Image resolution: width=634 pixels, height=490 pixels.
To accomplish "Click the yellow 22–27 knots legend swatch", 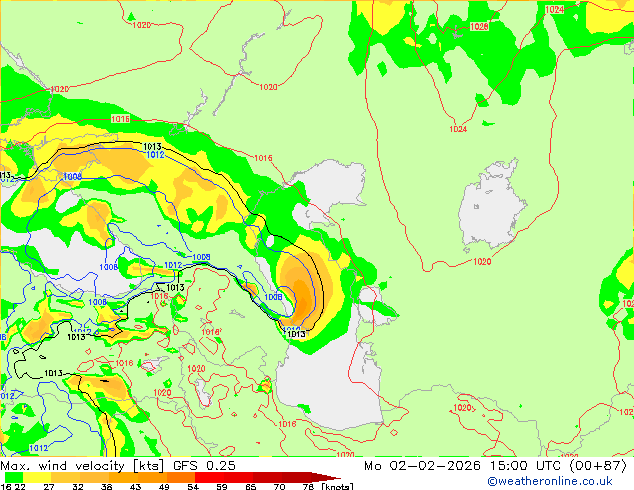I will (x=37, y=477).
